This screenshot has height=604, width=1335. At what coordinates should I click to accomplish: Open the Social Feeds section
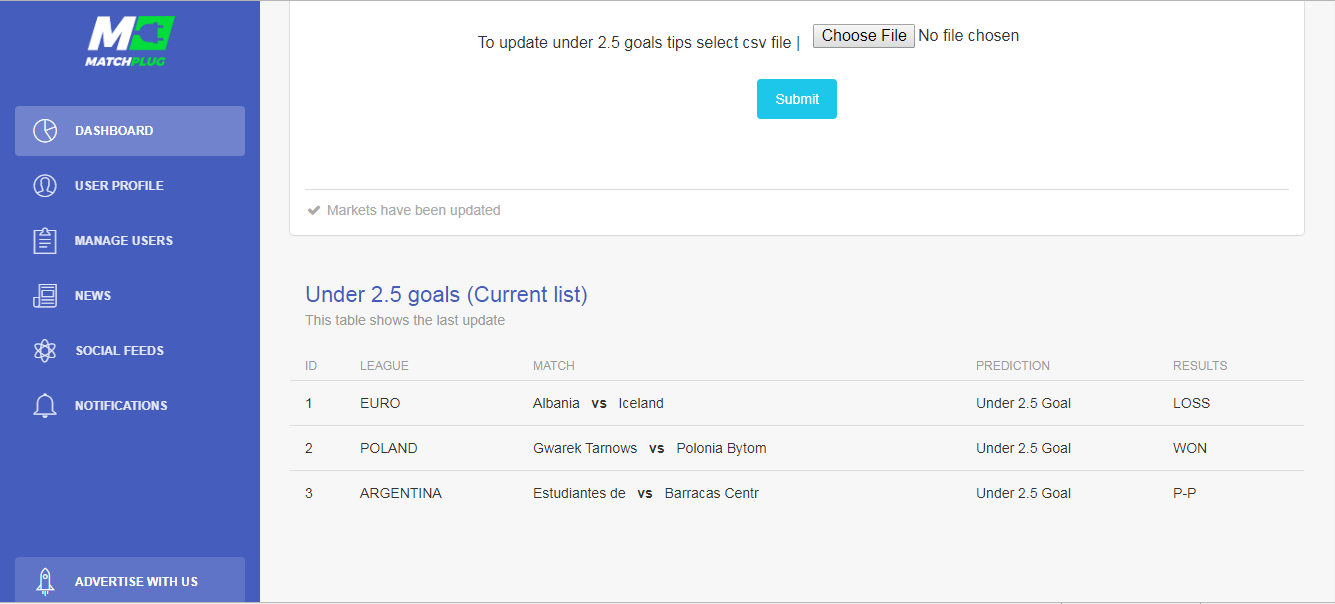(130, 351)
